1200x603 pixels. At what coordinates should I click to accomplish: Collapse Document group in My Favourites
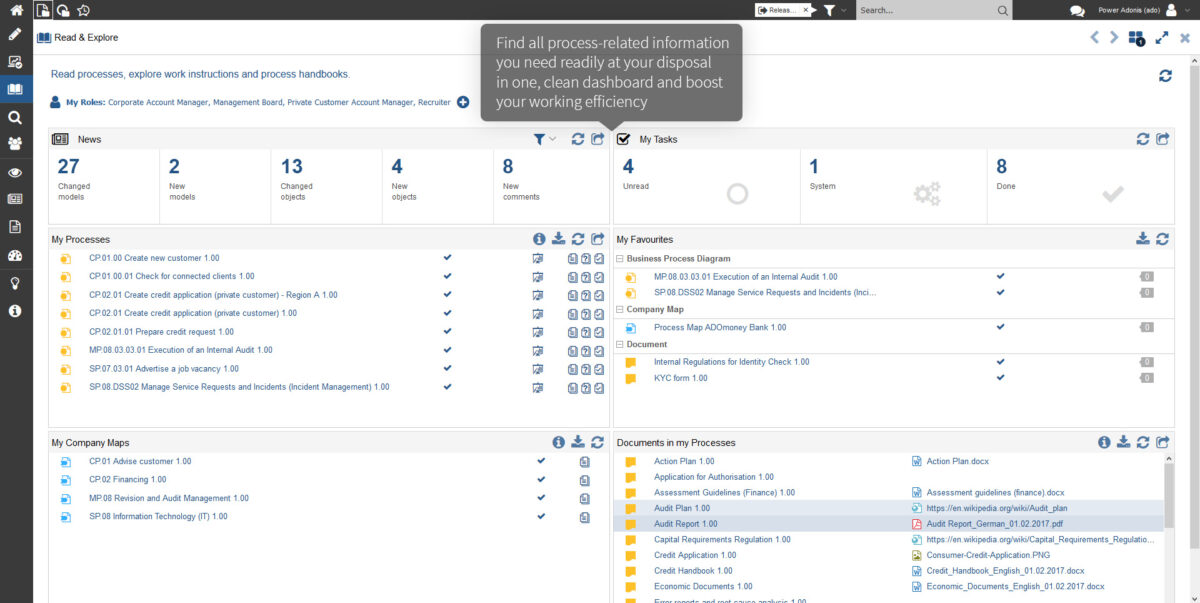pyautogui.click(x=620, y=344)
